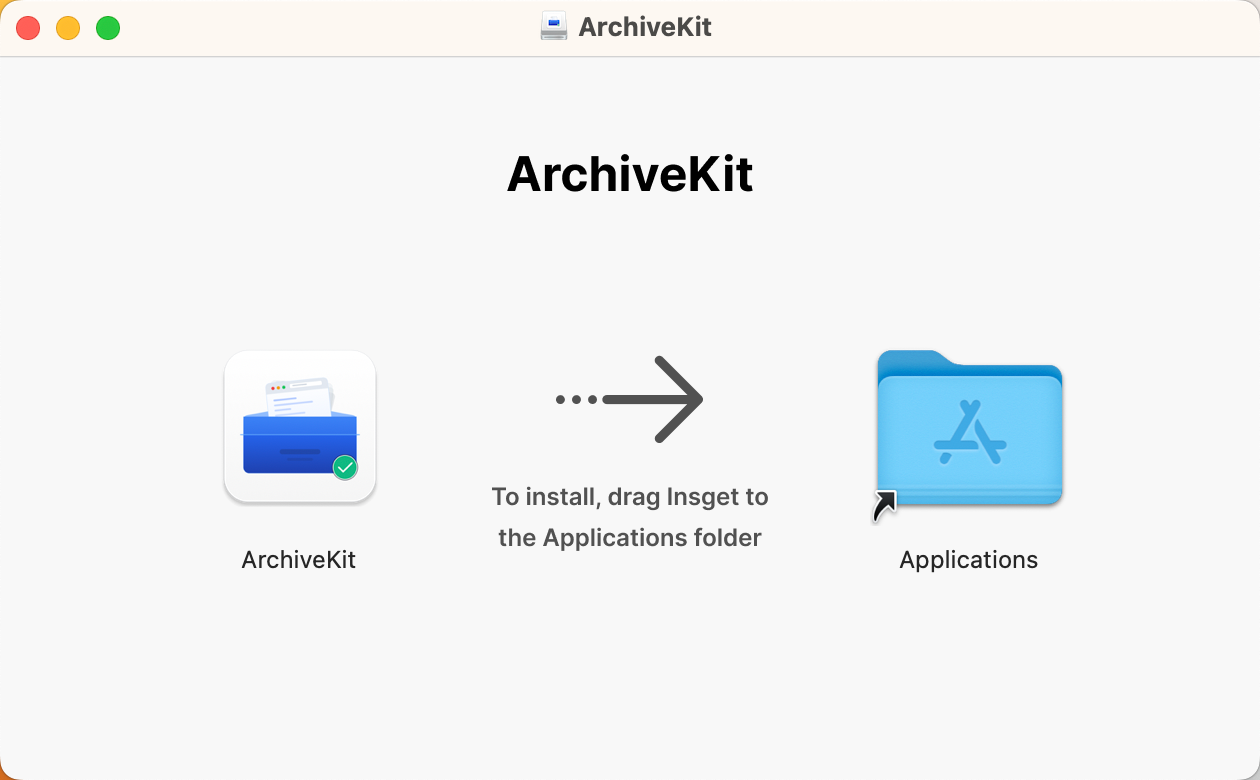
Task: Click the arrow pointing toward Applications
Action: click(x=655, y=398)
